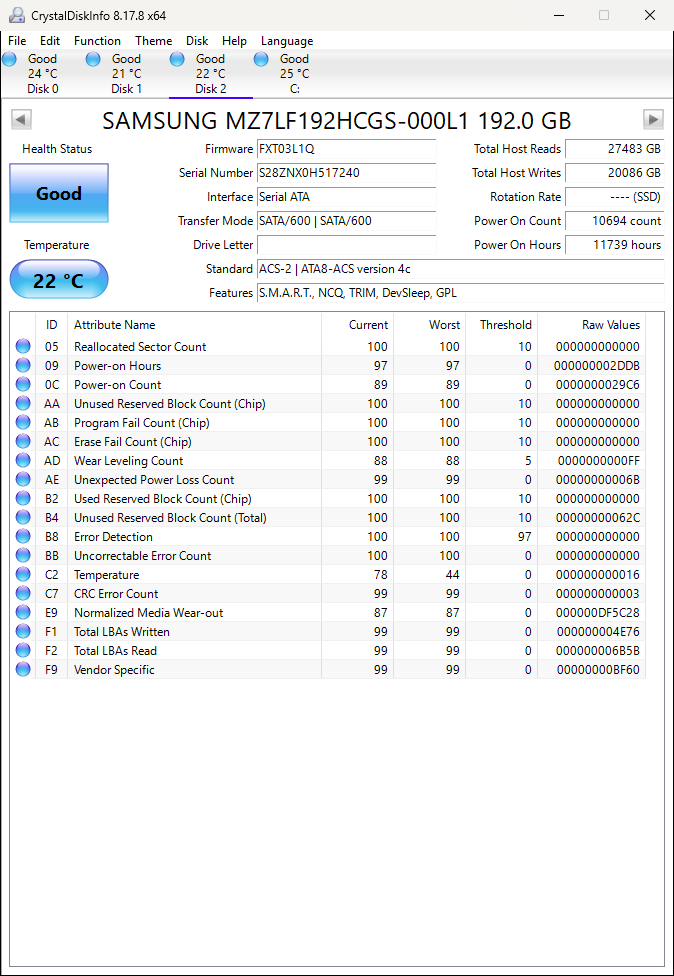Click the Good health status button
The image size is (674, 976).
point(59,193)
